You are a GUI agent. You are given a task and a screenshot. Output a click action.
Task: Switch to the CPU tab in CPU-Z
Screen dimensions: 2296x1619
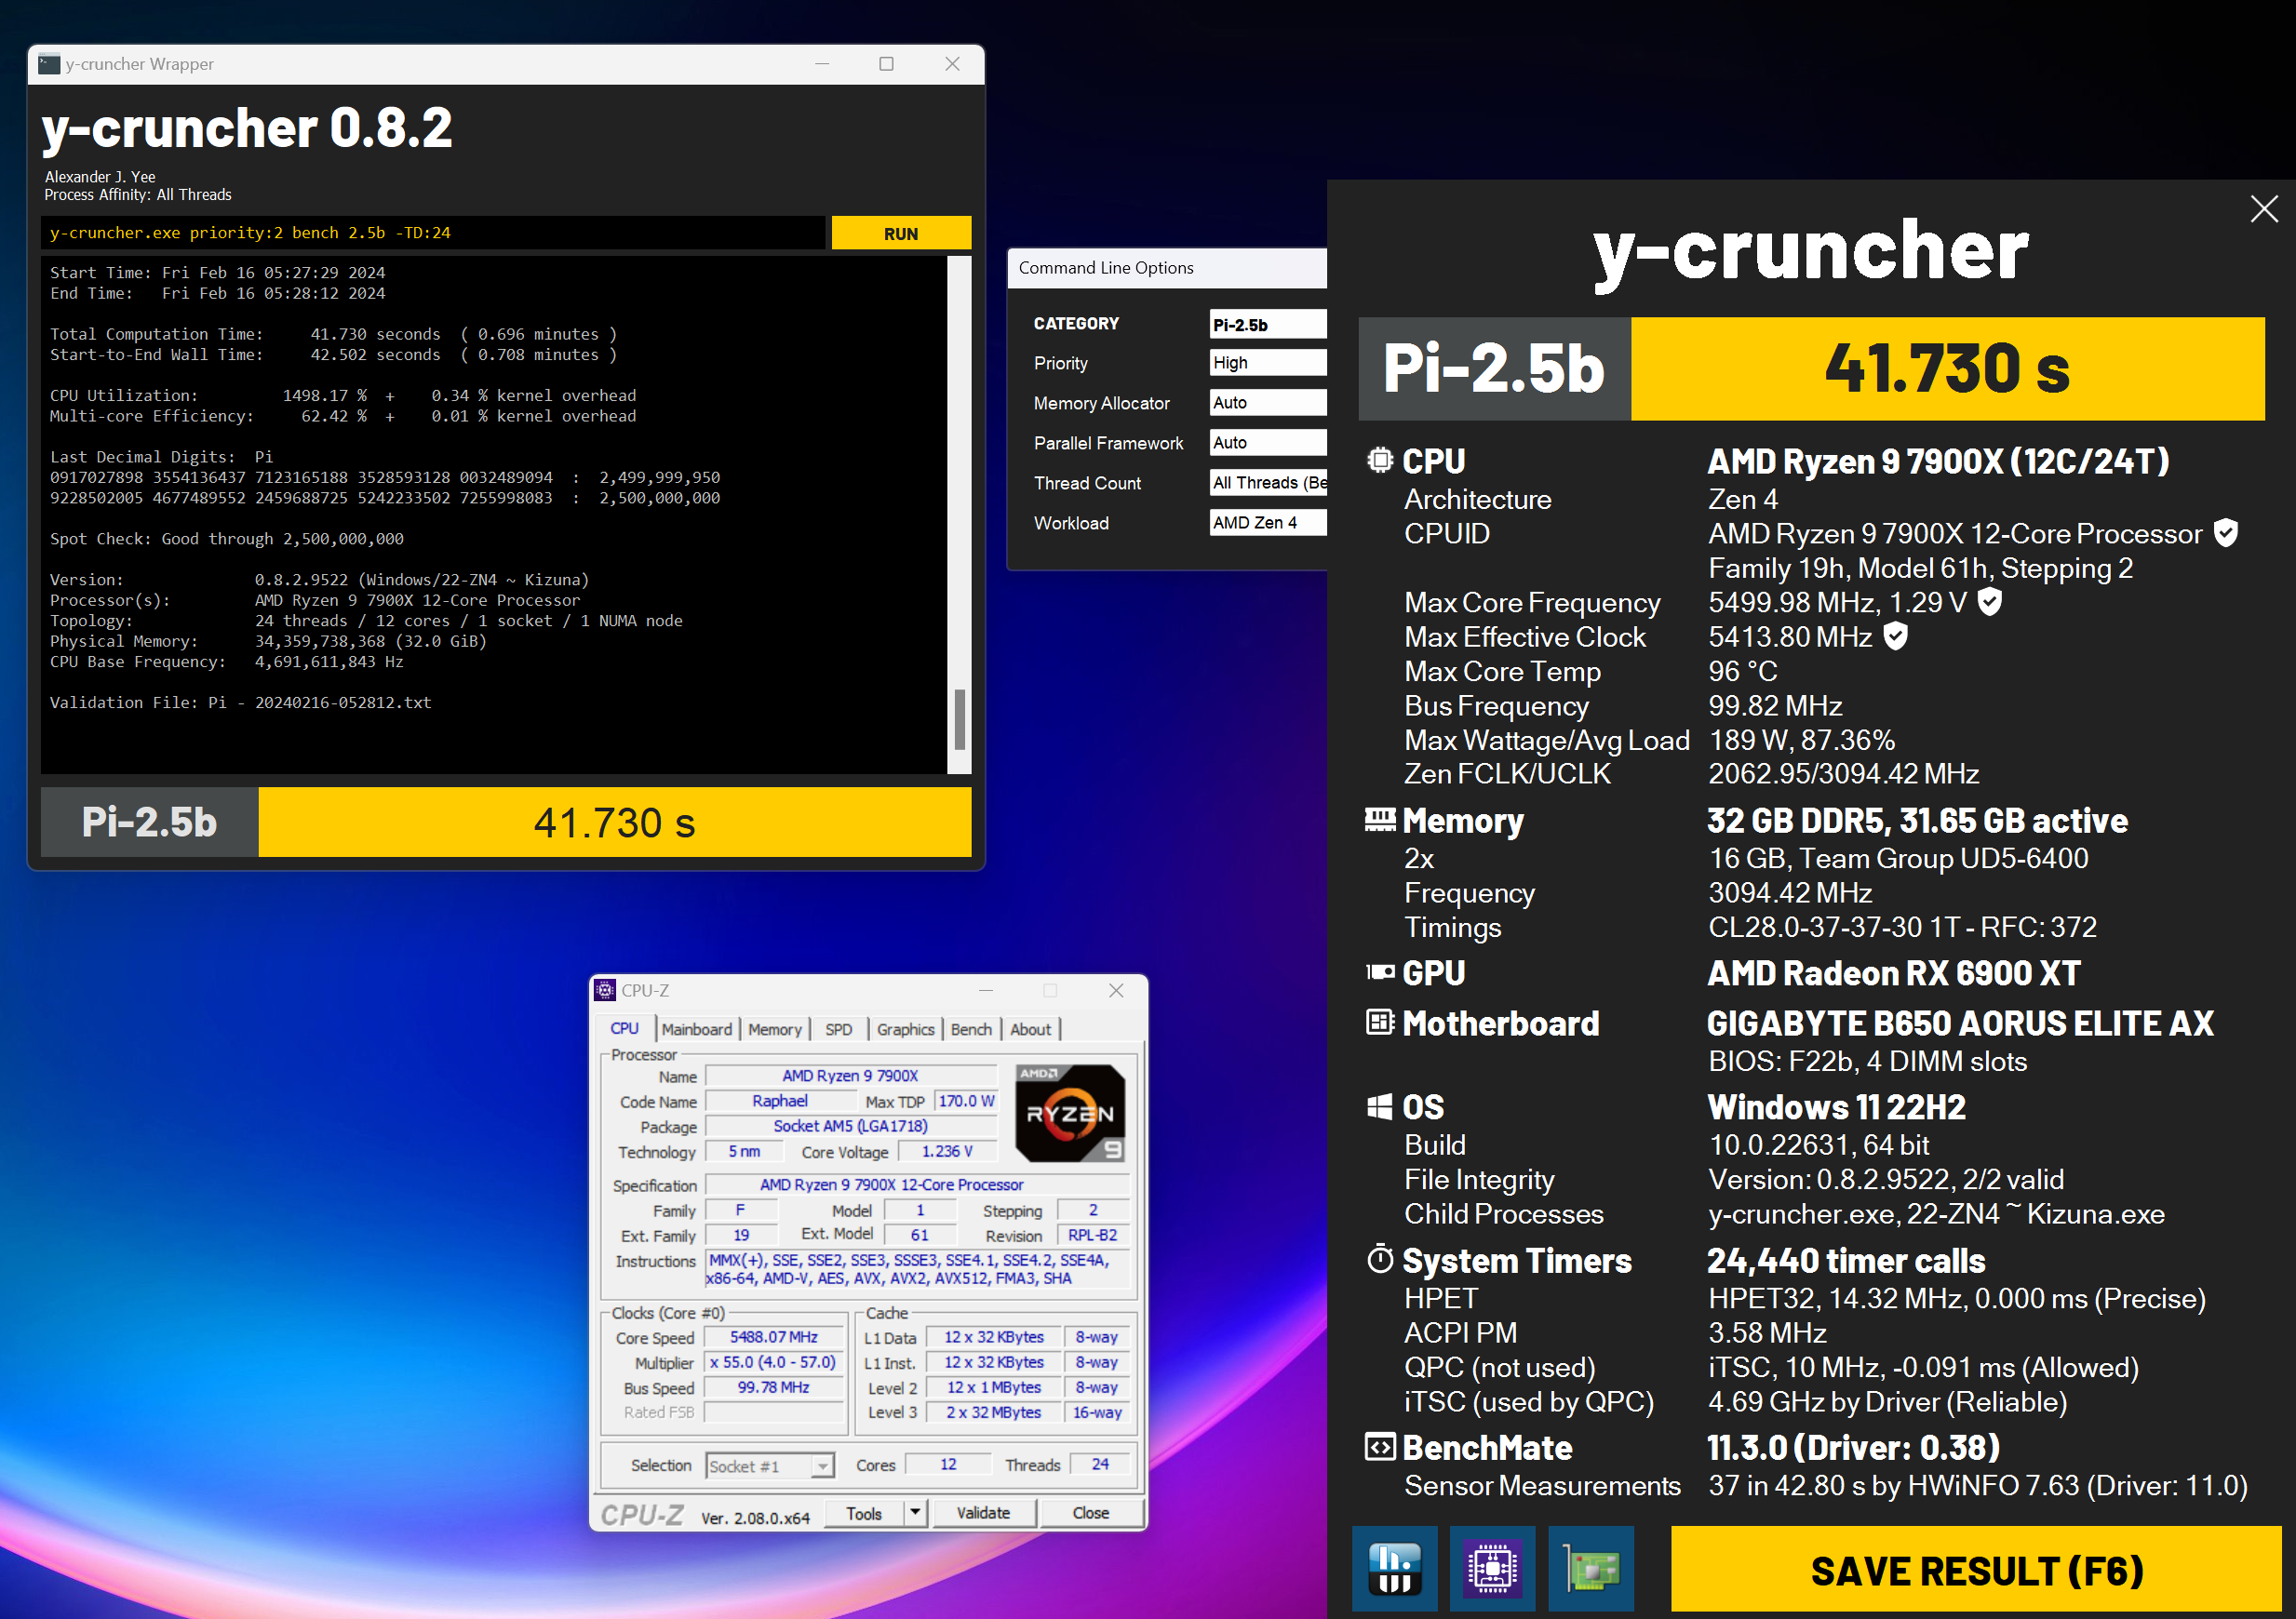tap(625, 1028)
